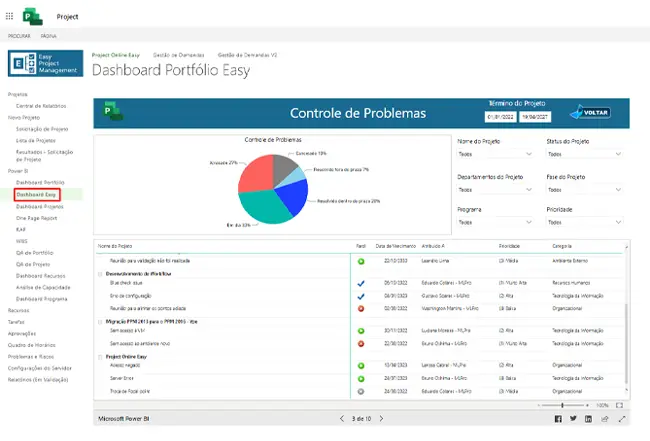This screenshot has height=441, width=650.
Task: Sort by Data de Vencimento column header
Action: (x=395, y=246)
